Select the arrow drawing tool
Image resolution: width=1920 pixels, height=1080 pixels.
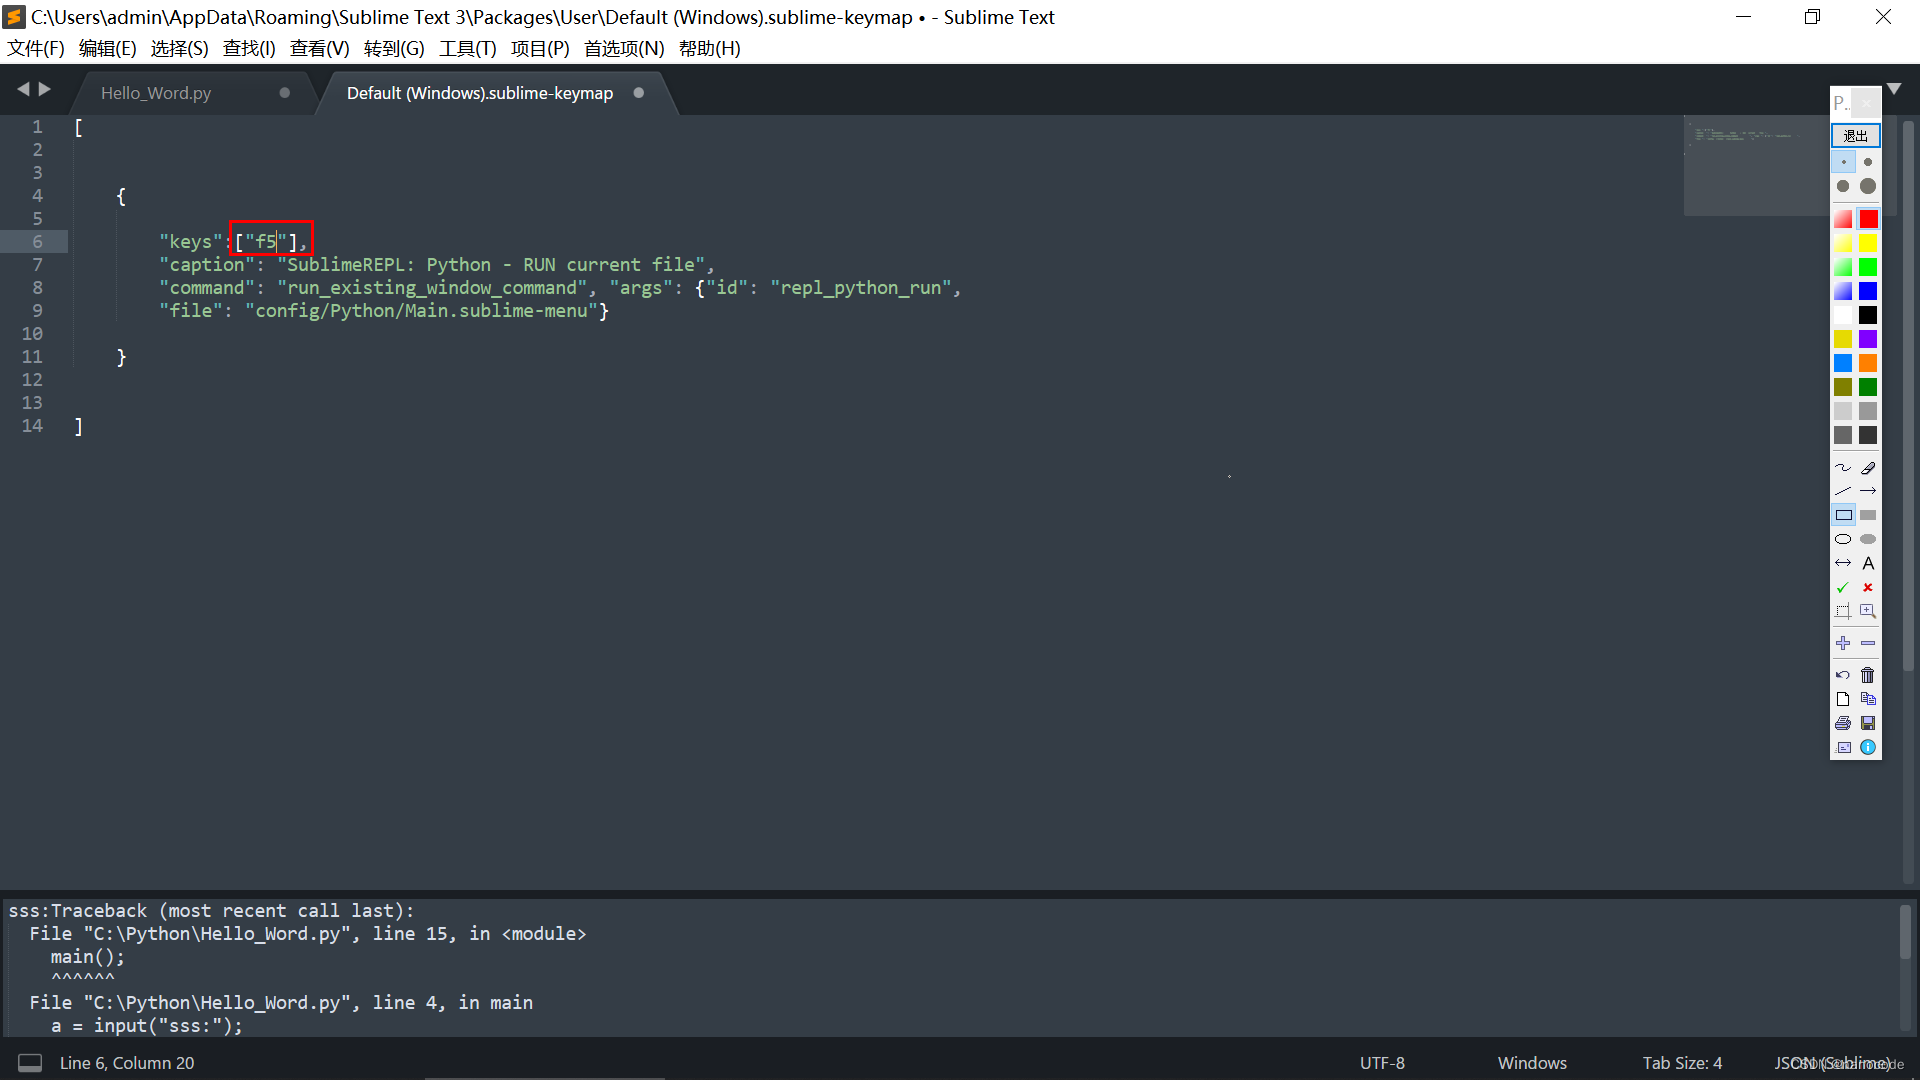pos(1868,491)
